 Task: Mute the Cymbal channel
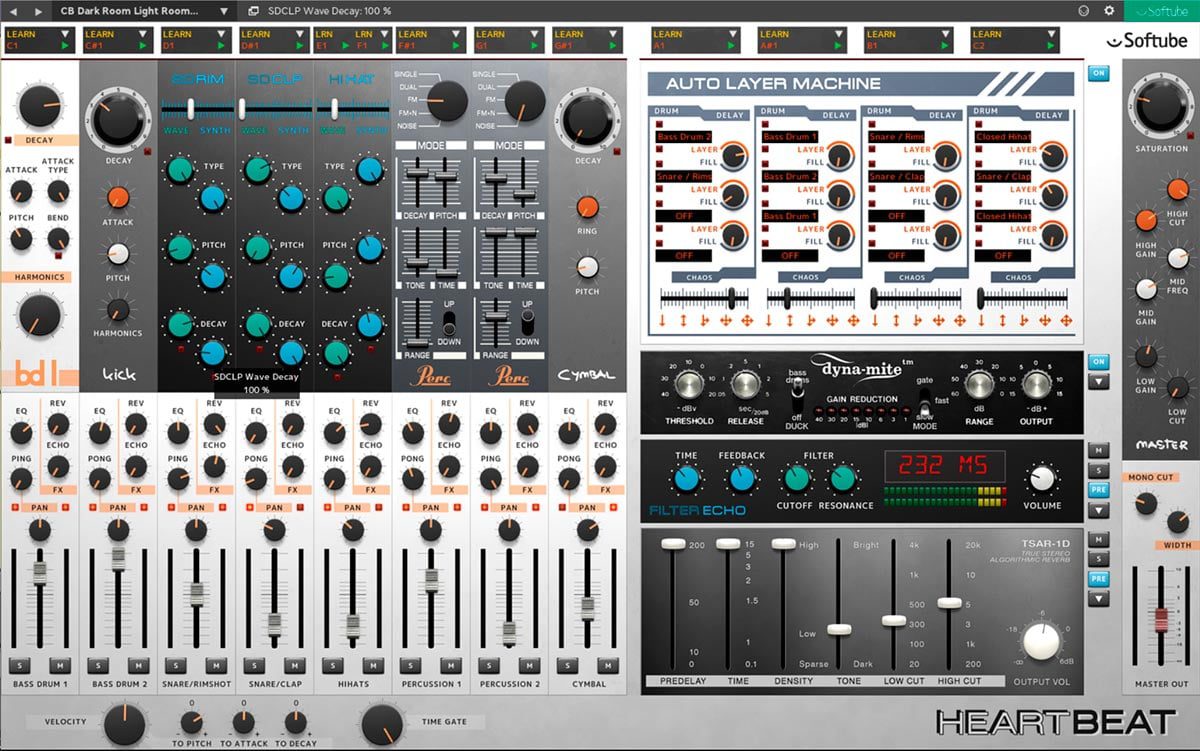click(607, 666)
